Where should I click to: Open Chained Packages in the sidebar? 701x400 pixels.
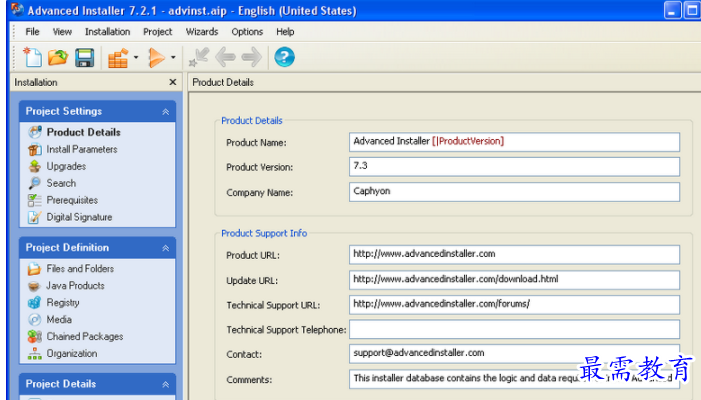click(x=84, y=337)
